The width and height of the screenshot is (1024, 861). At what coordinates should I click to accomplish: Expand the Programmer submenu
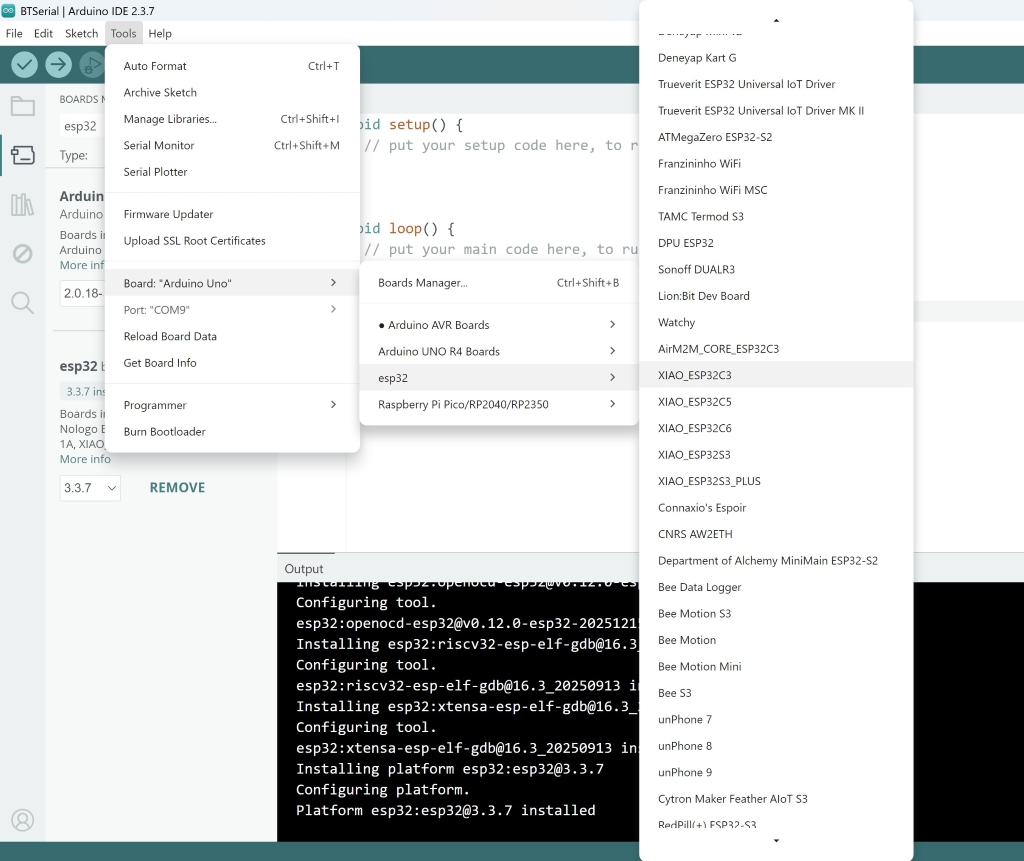232,405
